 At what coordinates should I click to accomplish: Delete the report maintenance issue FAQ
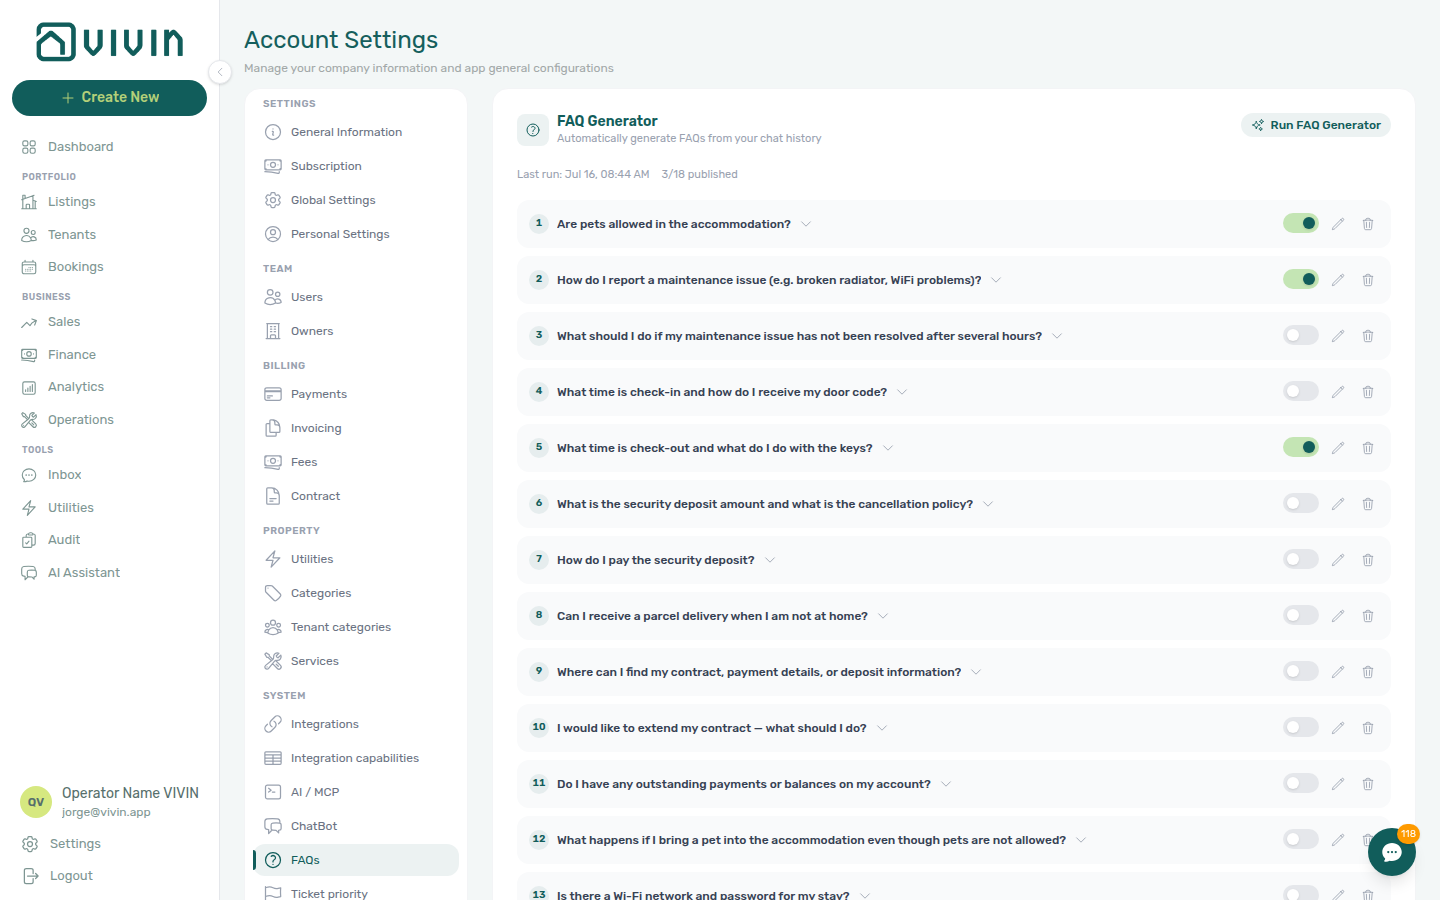pyautogui.click(x=1368, y=280)
